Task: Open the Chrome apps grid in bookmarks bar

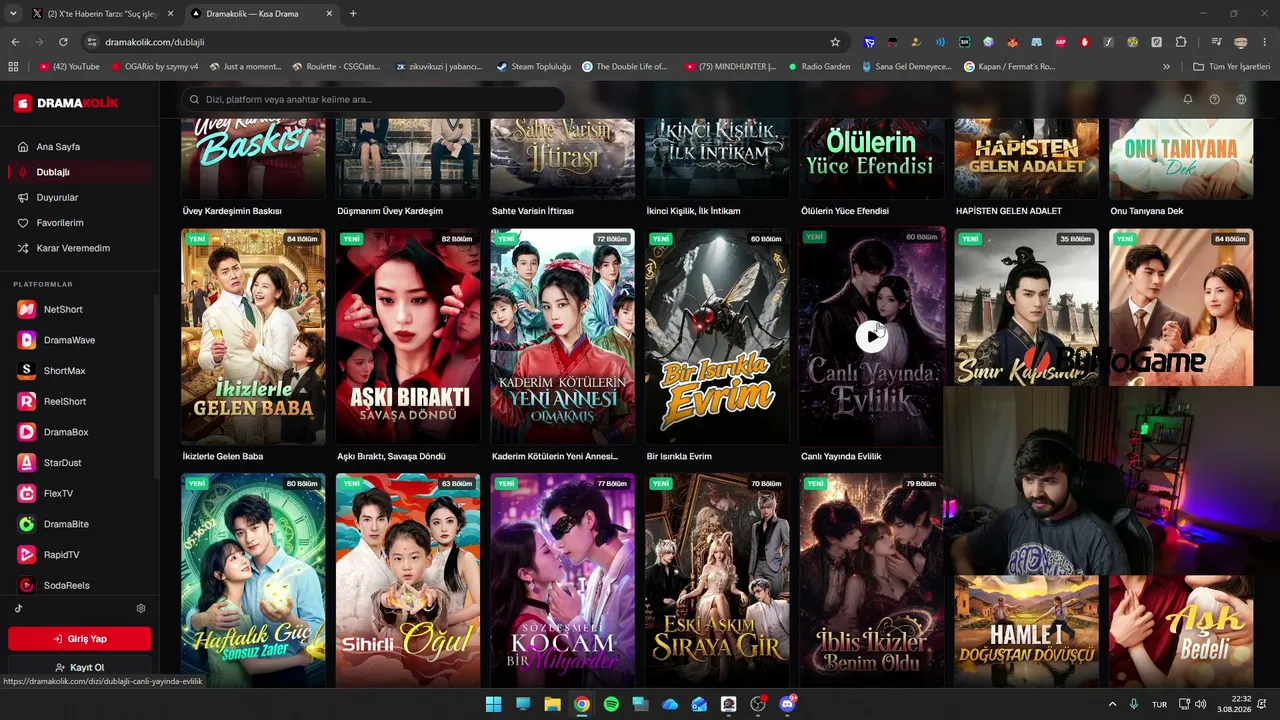Action: click(13, 67)
